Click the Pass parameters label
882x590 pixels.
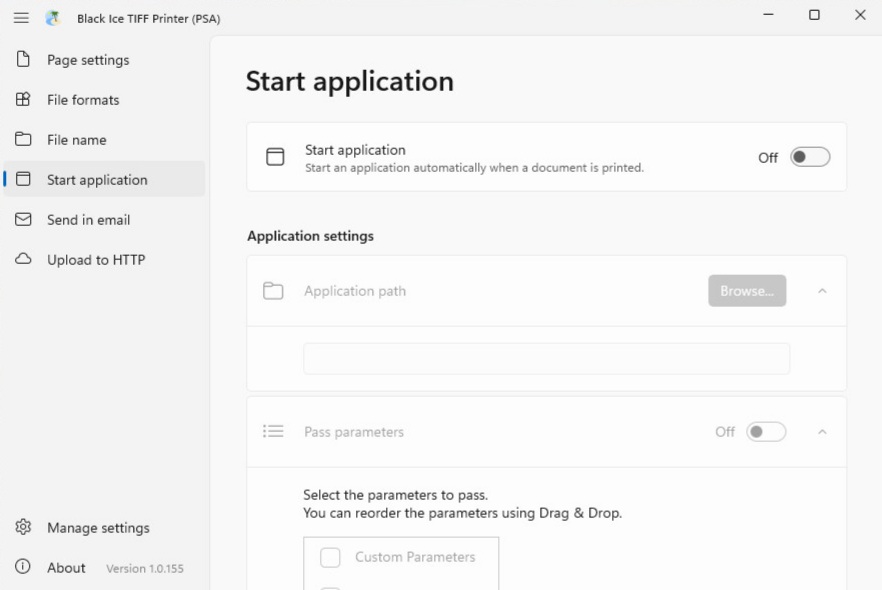point(354,432)
